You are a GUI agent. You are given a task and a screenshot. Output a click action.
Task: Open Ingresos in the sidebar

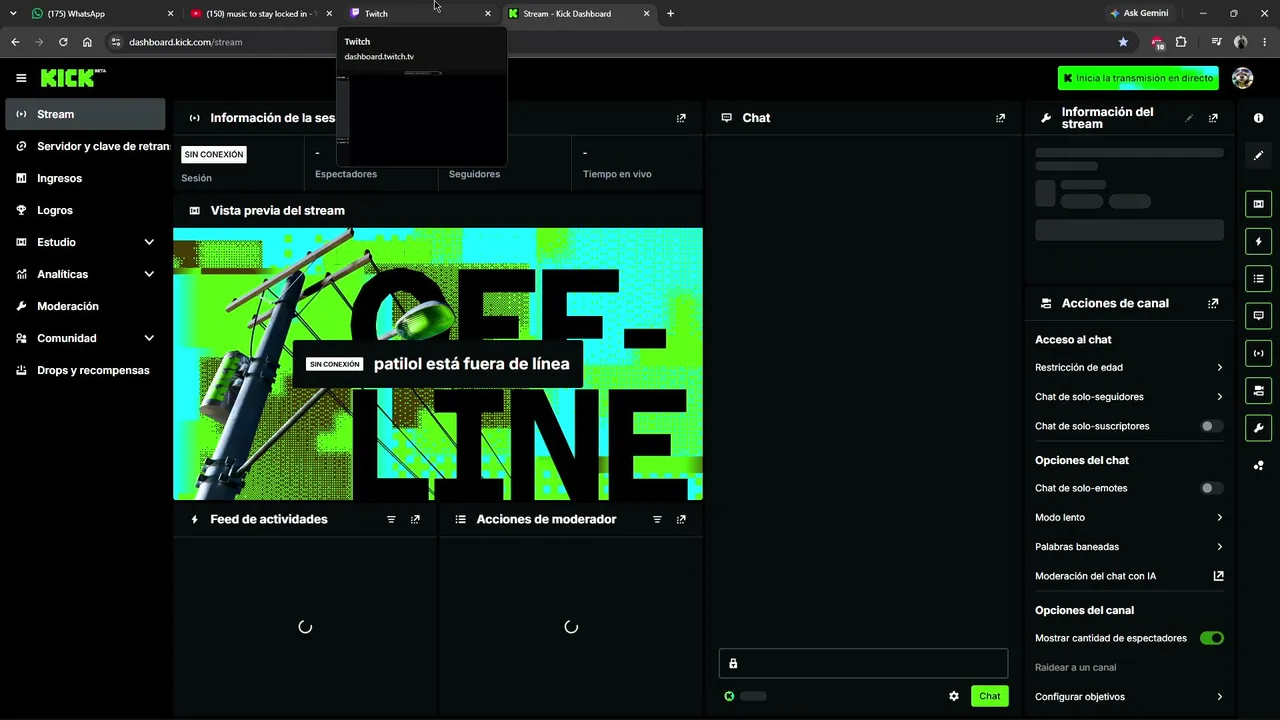pyautogui.click(x=85, y=178)
